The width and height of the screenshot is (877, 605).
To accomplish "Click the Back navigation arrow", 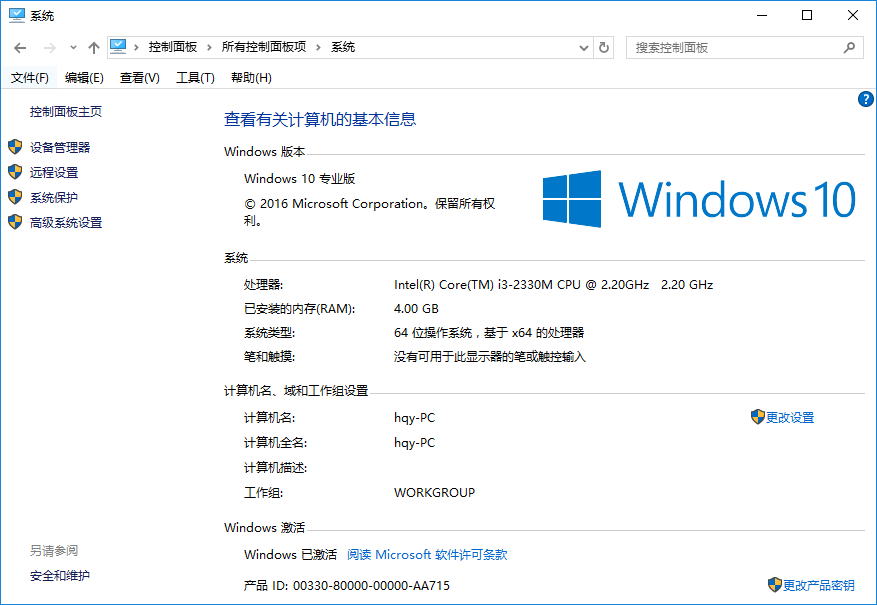I will point(20,48).
